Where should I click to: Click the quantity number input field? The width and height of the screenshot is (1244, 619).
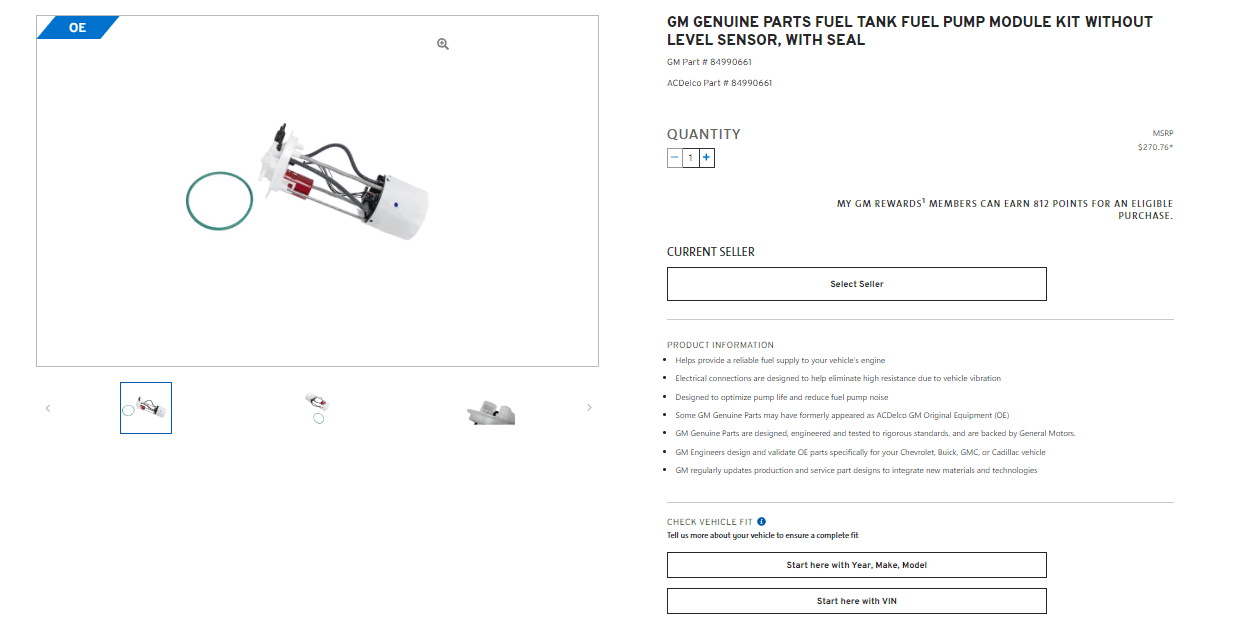[690, 157]
